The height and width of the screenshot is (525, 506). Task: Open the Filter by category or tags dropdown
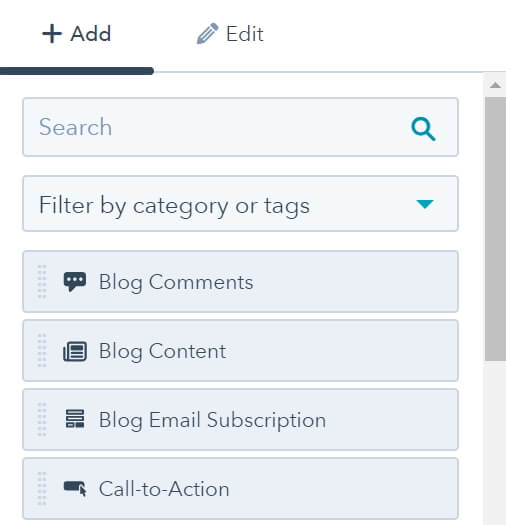[x=240, y=204]
